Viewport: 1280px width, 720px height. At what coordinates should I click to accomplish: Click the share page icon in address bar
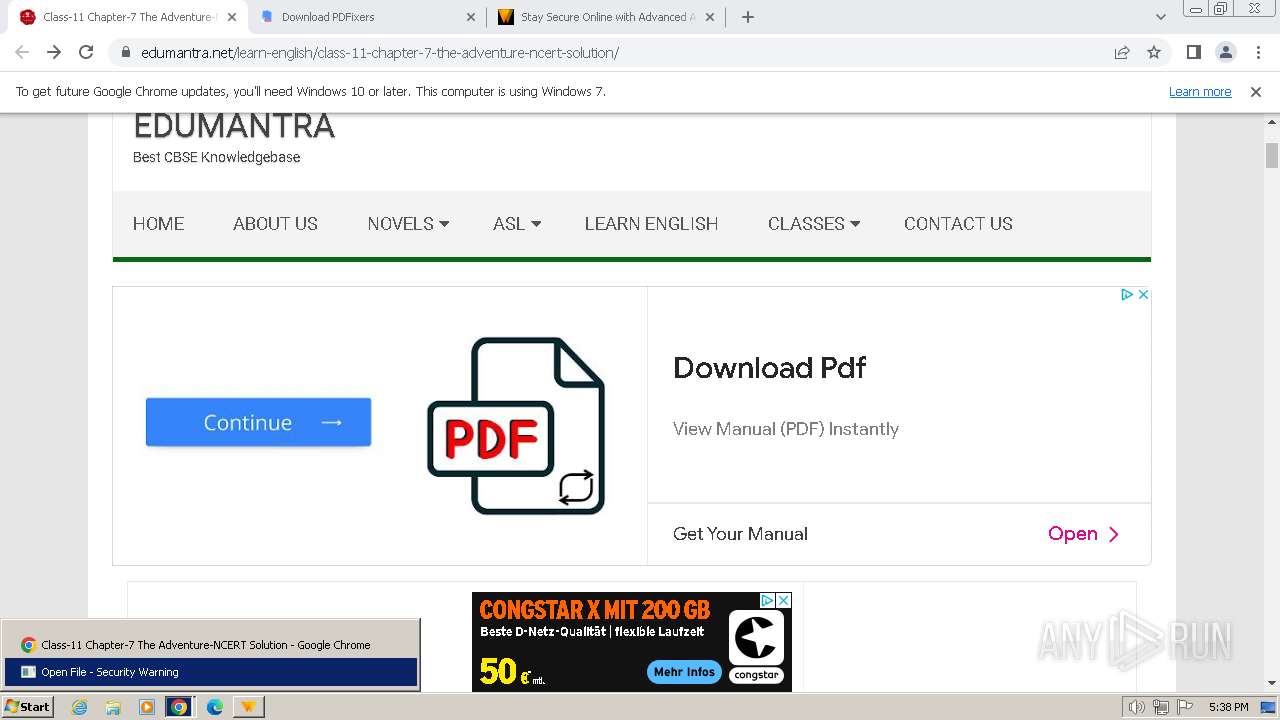1122,52
